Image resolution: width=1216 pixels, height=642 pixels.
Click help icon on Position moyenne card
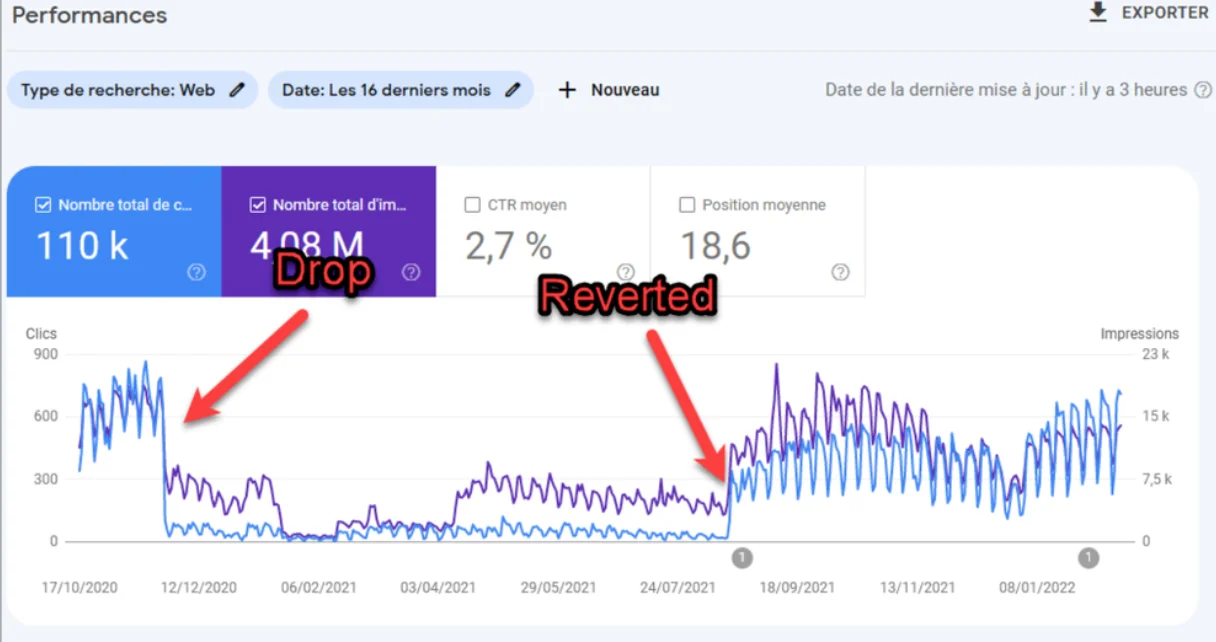(841, 272)
